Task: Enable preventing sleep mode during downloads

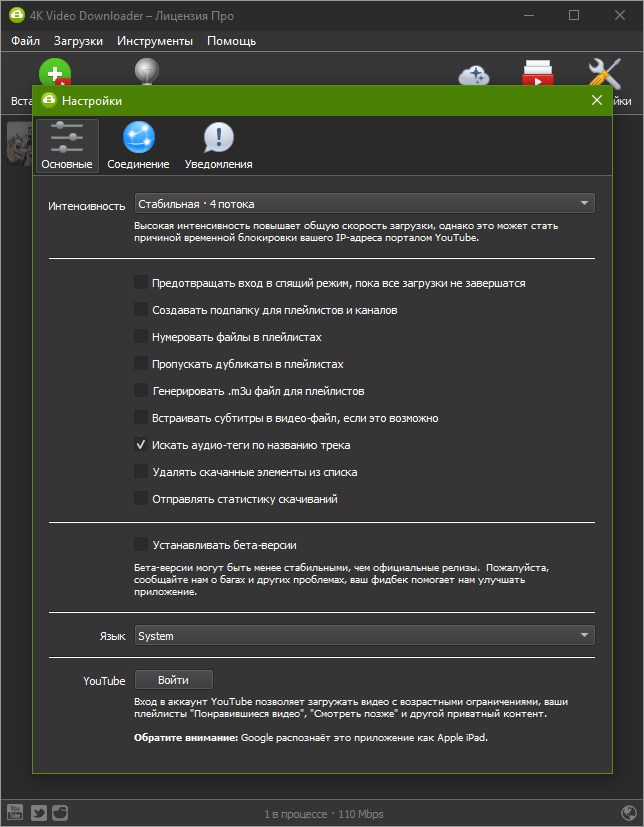Action: 140,282
